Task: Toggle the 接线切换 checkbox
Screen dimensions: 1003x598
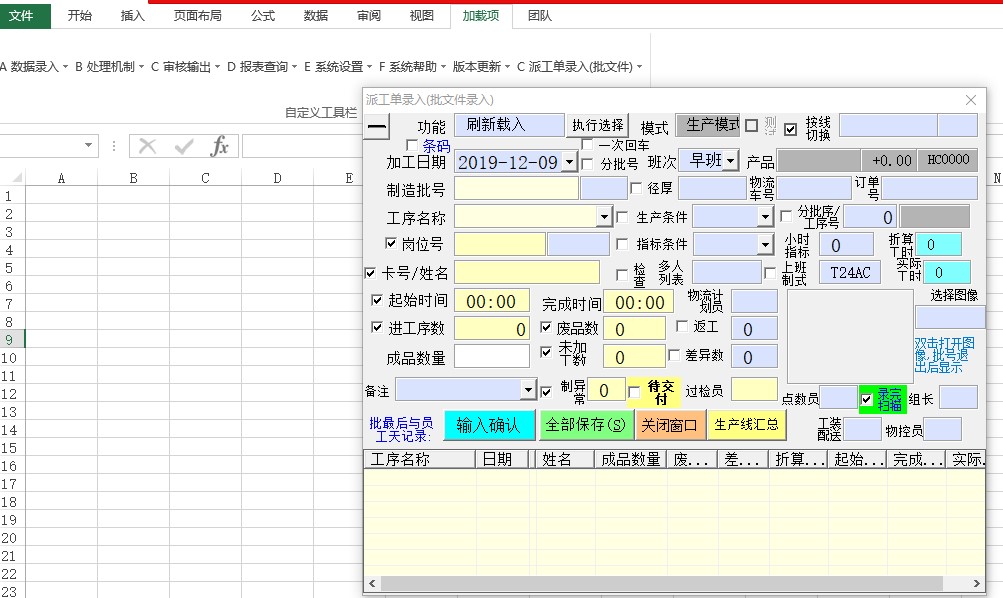Action: [791, 129]
